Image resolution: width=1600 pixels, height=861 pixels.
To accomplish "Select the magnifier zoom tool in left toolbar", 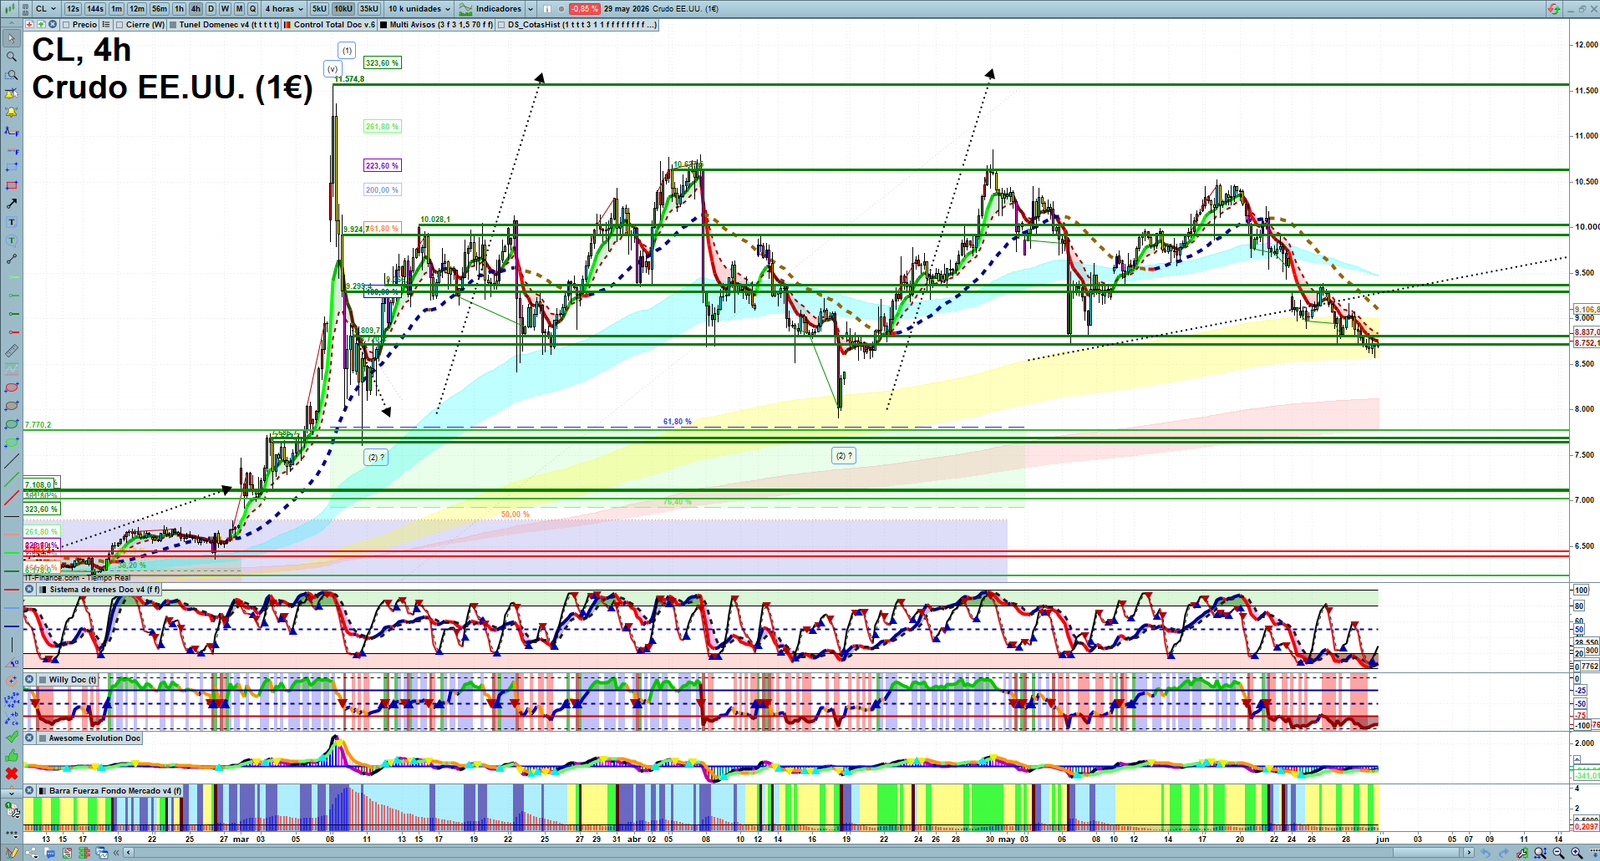I will point(11,56).
